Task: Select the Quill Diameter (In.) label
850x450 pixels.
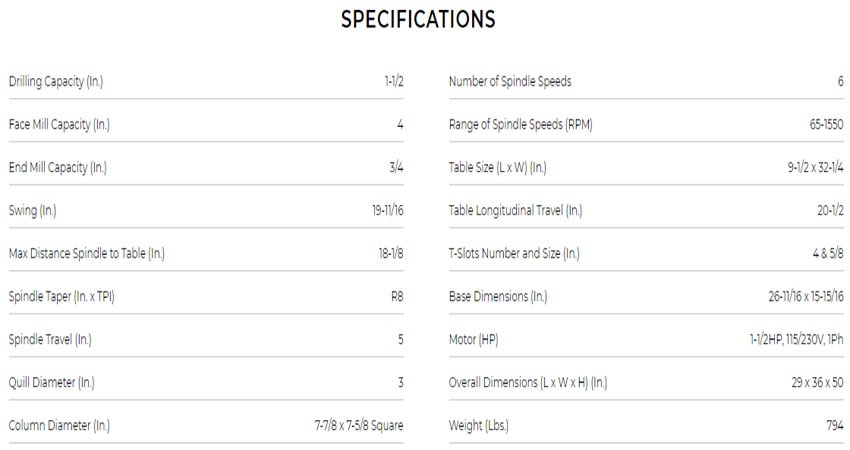Action: click(52, 383)
